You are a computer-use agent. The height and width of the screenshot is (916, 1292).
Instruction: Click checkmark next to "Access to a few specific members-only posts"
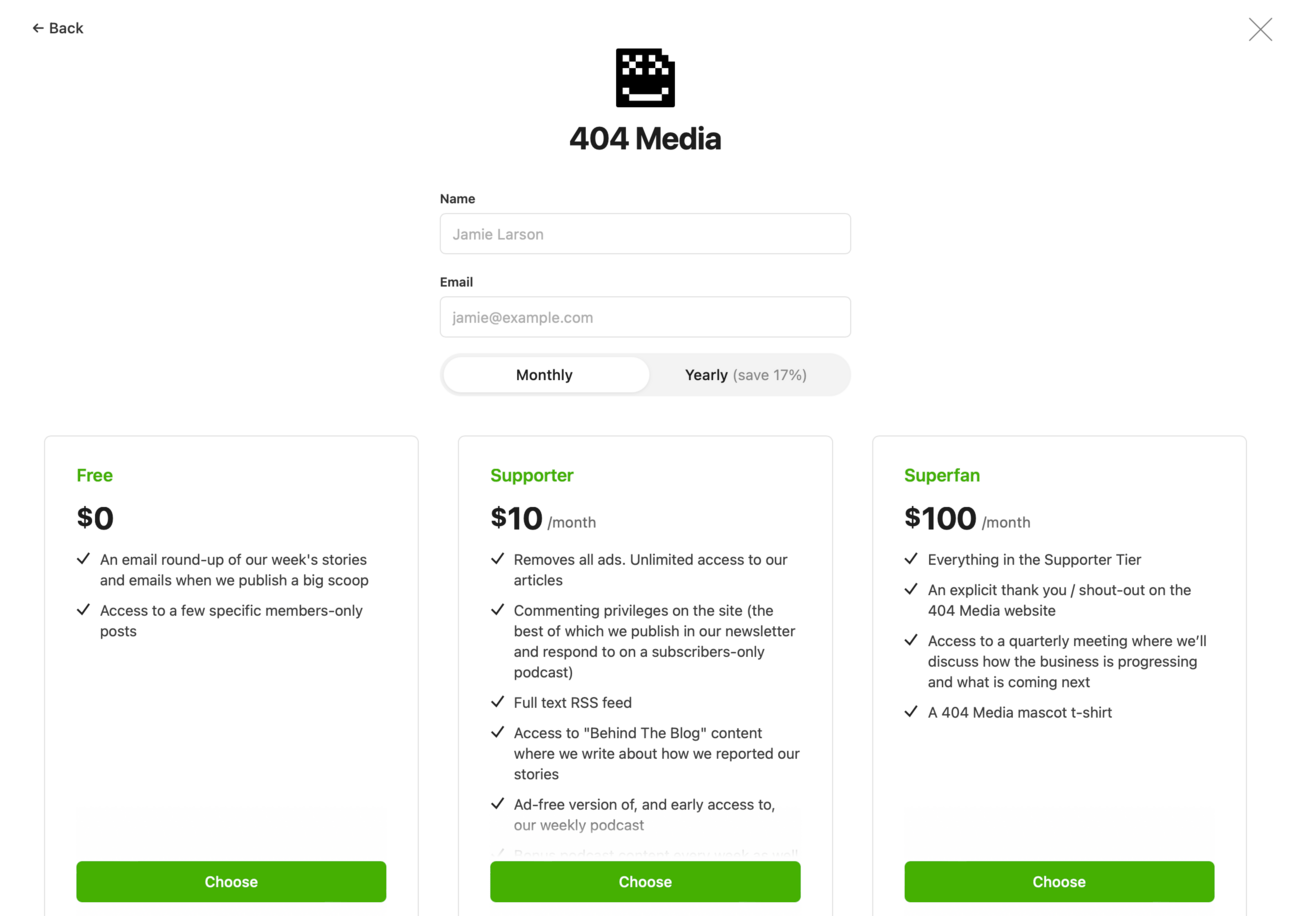tap(83, 610)
